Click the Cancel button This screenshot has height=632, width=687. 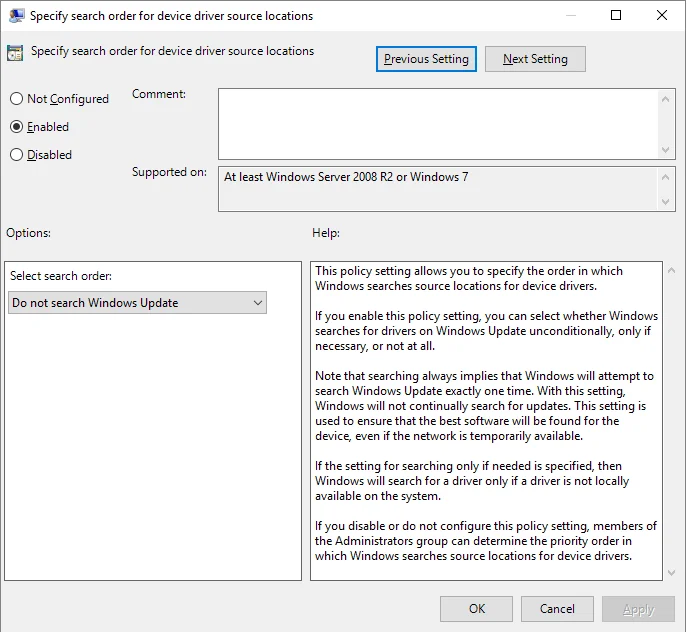[557, 609]
